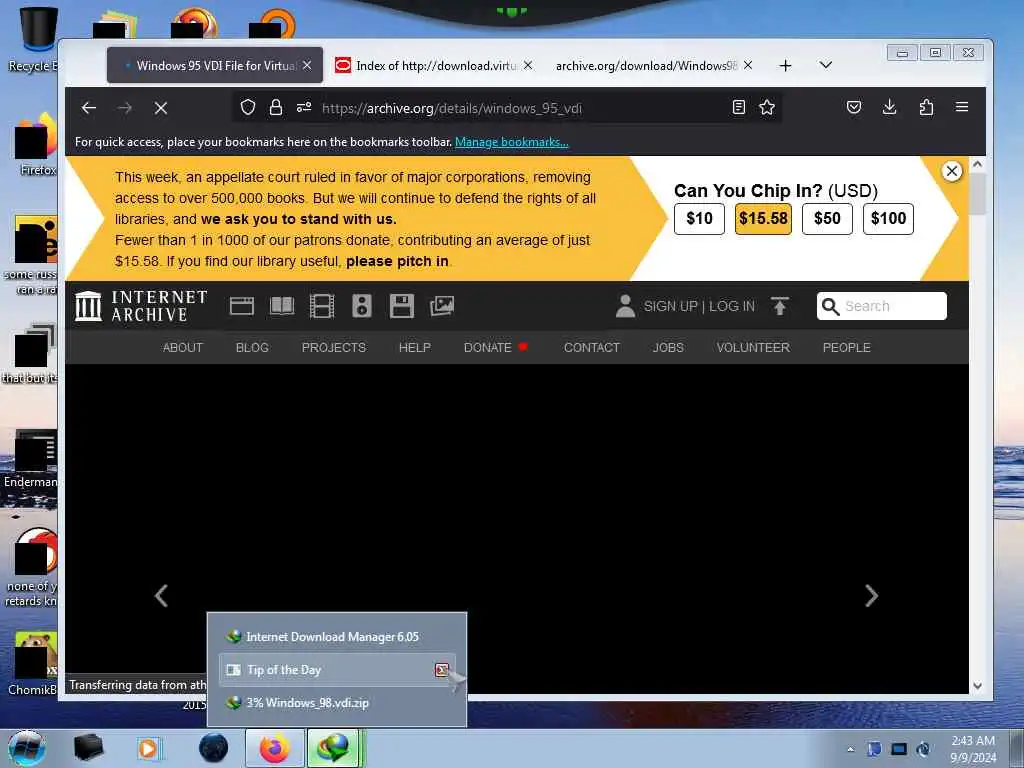Select the $15.58 donation amount

click(763, 219)
